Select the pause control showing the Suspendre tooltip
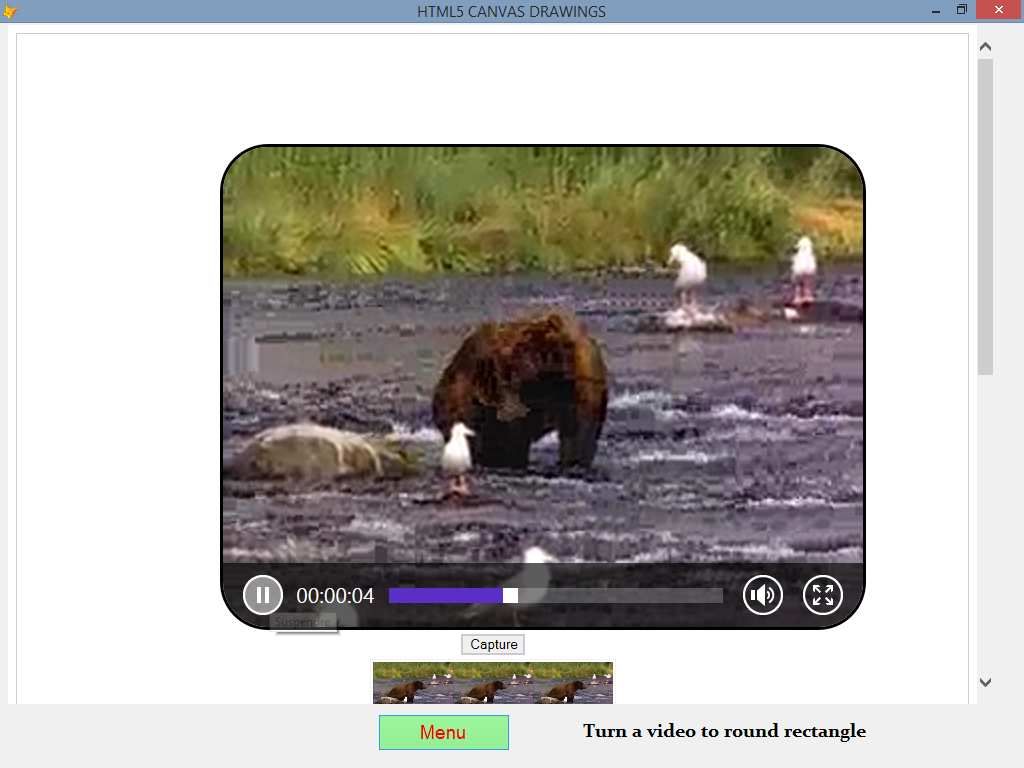Image resolution: width=1024 pixels, height=768 pixels. coord(262,594)
